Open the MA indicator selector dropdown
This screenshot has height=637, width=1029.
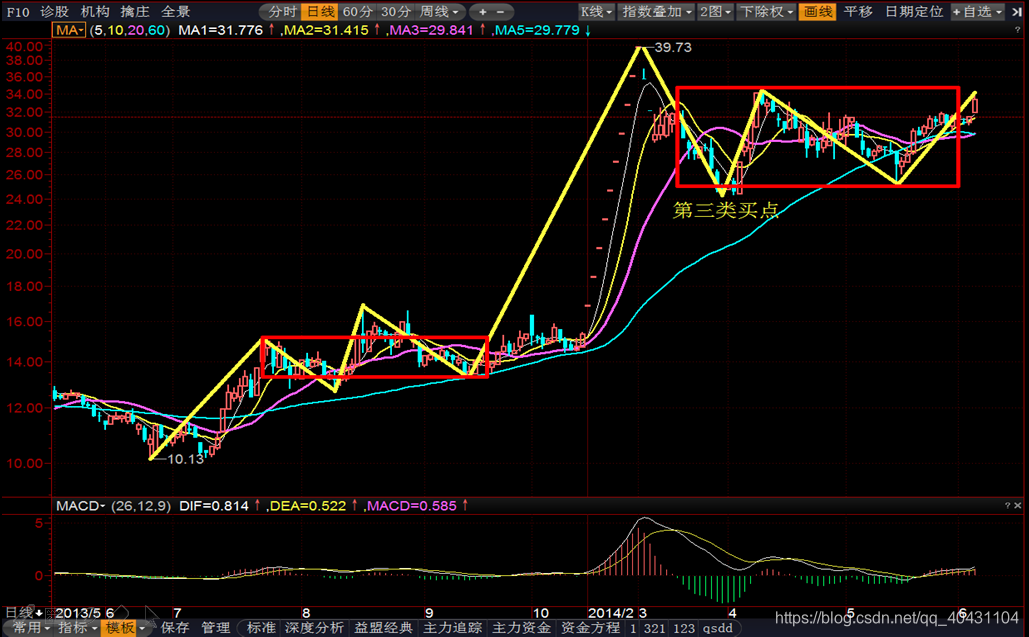coord(69,30)
